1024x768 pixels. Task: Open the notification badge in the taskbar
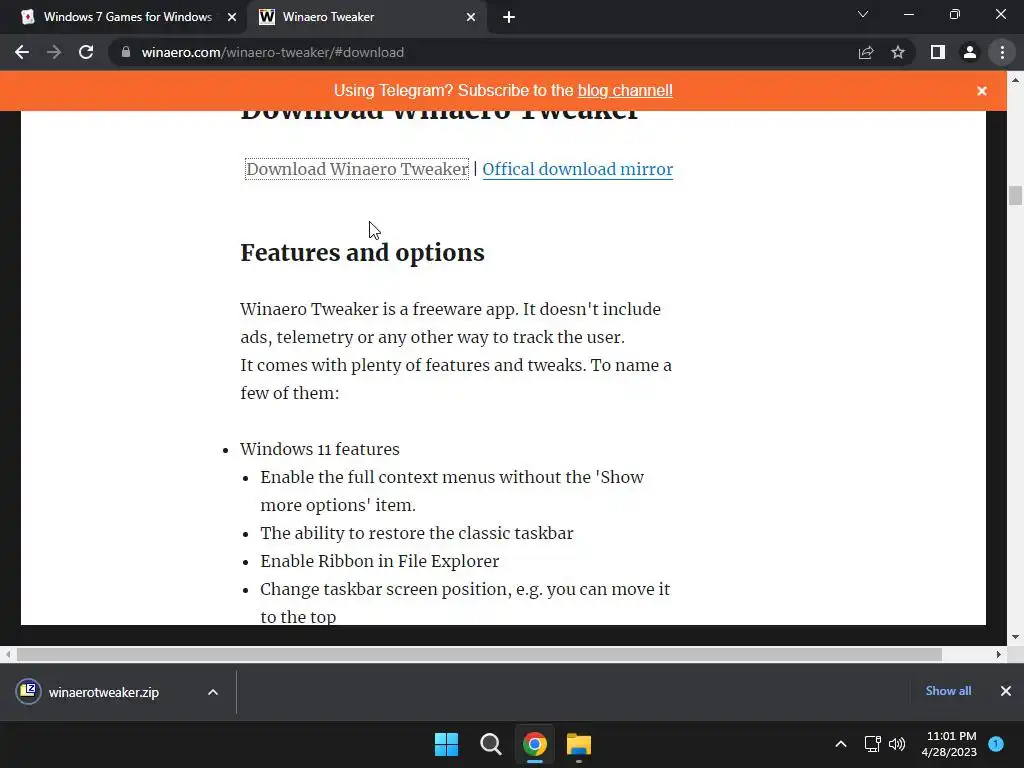click(996, 744)
